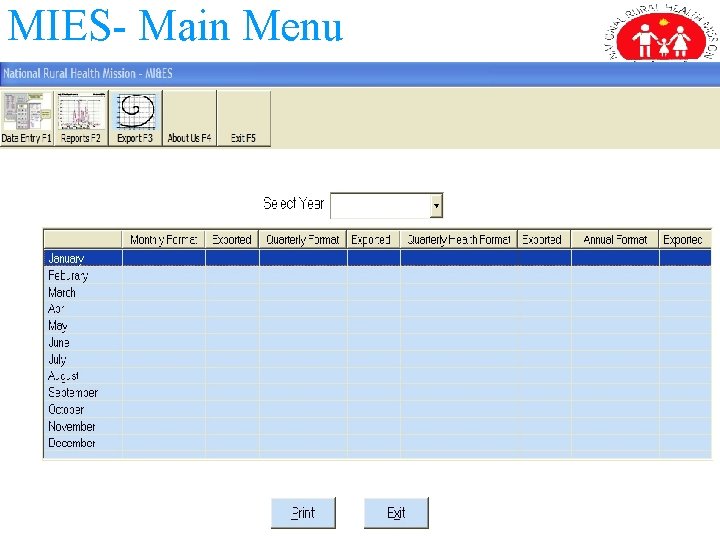Select the January row

(x=377, y=258)
